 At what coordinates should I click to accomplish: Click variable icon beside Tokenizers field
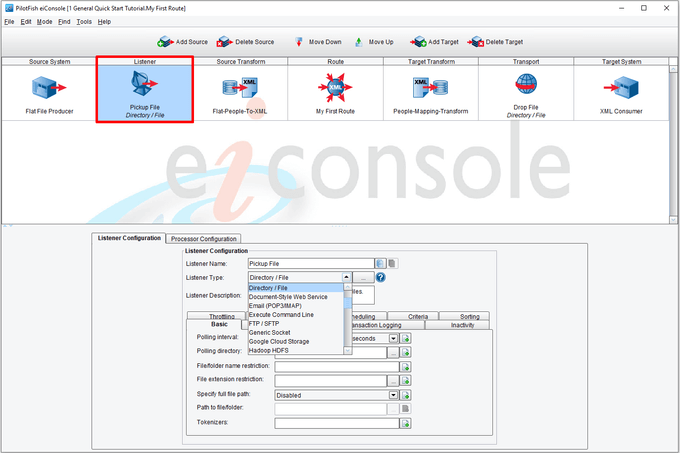(x=405, y=423)
